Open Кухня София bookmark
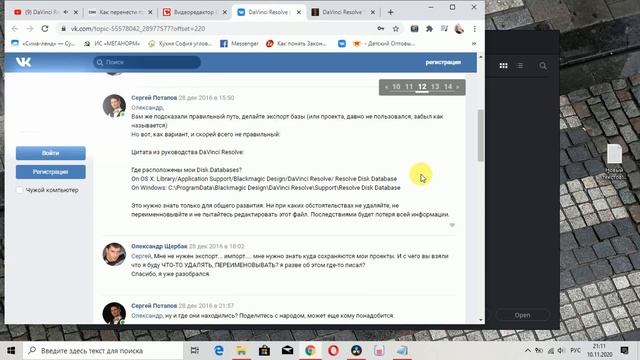640x360 pixels. [x=180, y=43]
